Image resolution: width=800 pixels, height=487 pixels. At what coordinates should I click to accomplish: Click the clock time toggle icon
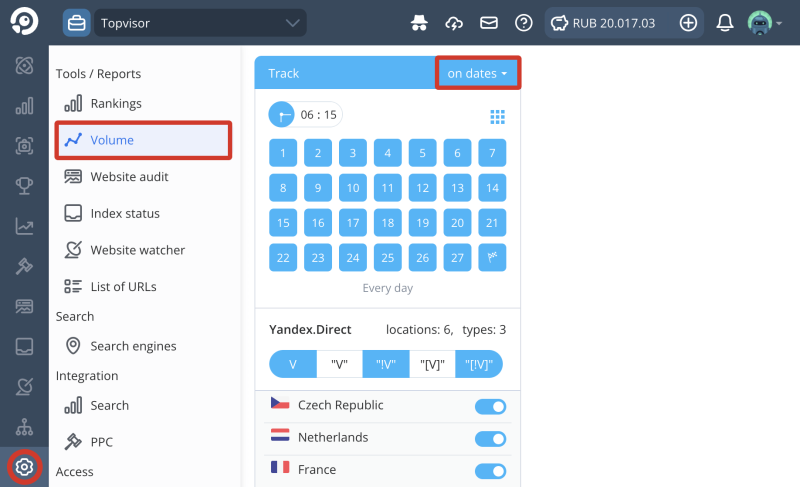(x=282, y=115)
